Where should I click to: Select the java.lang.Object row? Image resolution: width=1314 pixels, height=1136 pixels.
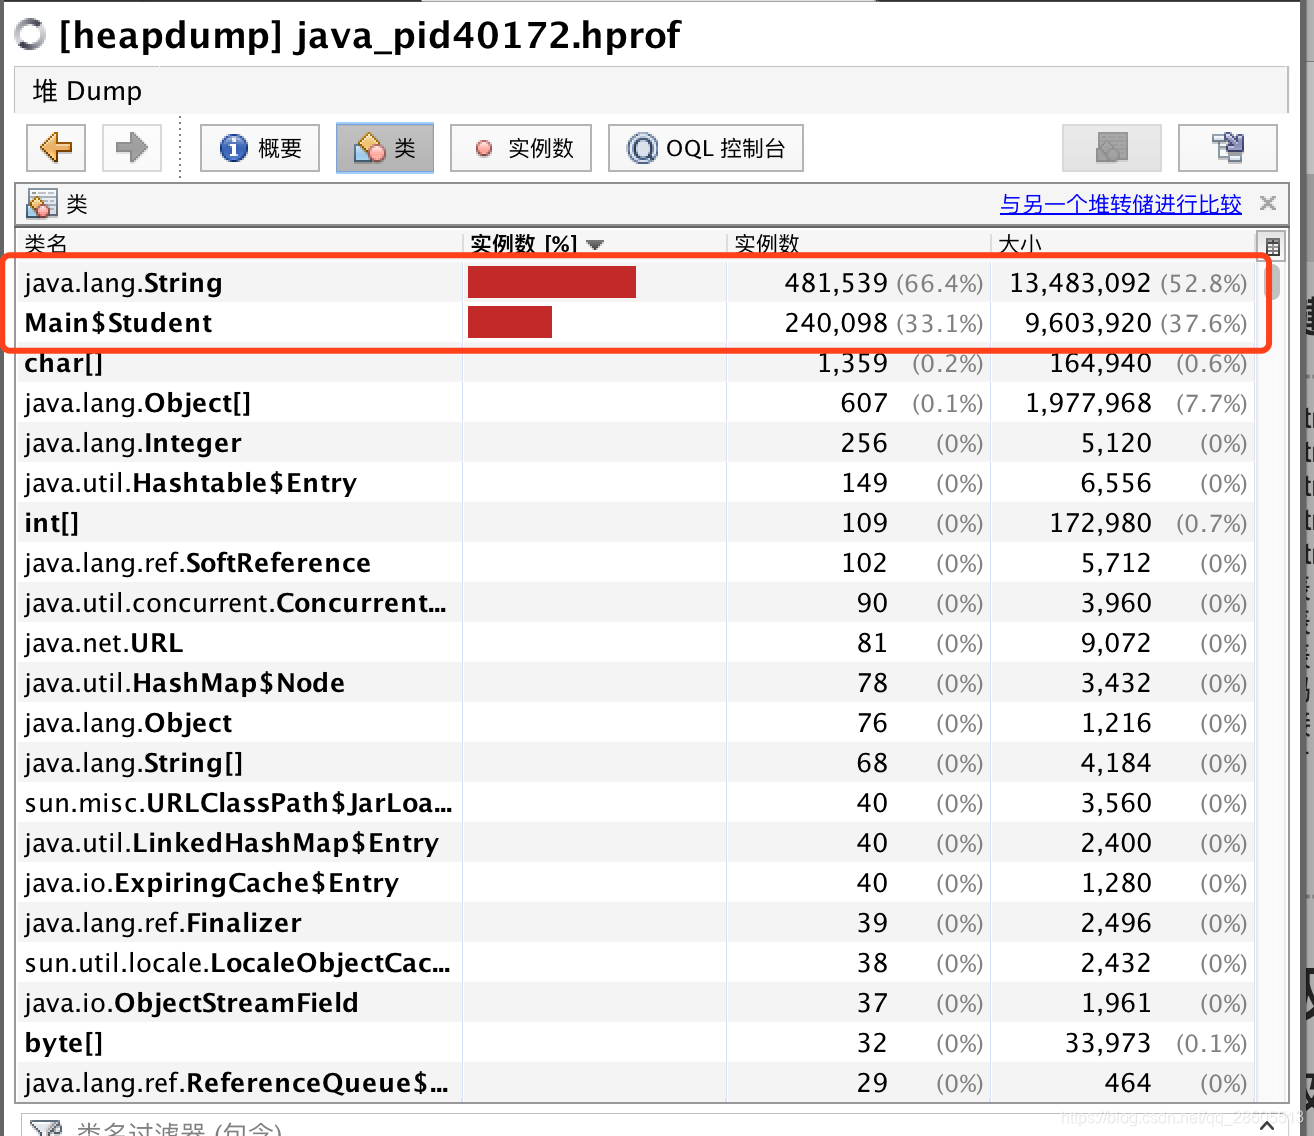pyautogui.click(x=635, y=723)
